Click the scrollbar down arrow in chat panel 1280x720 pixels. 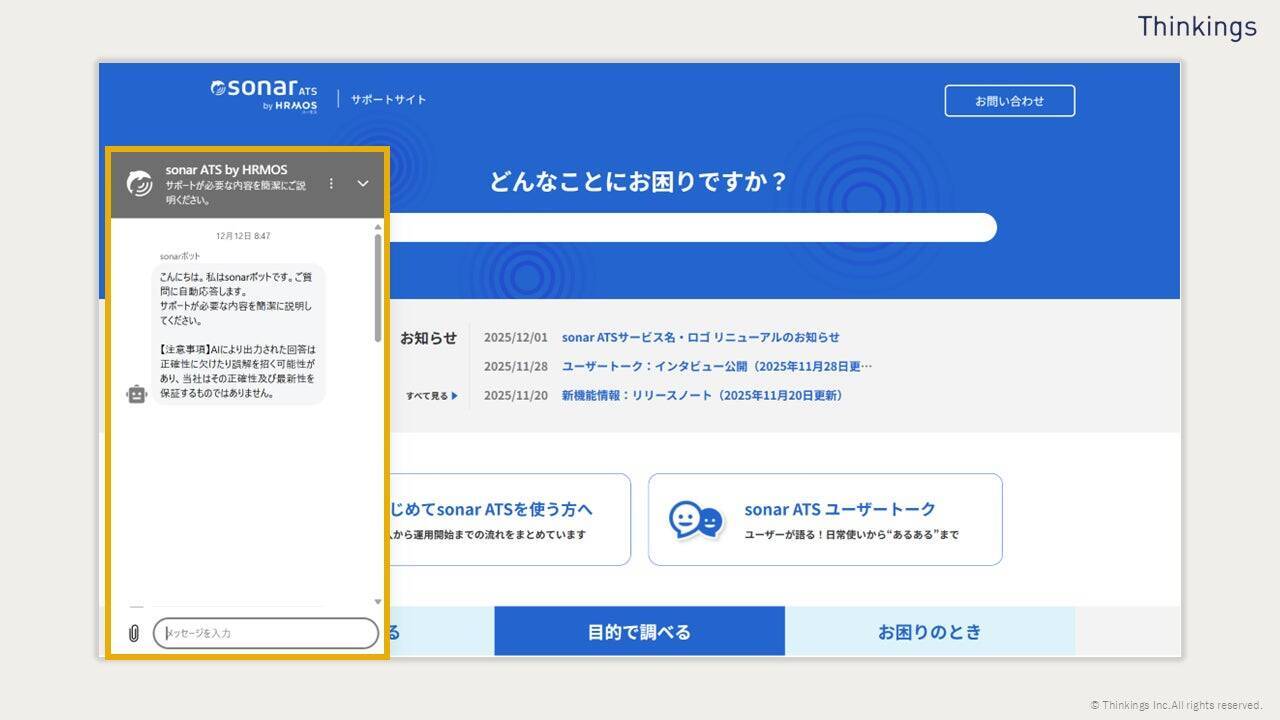[x=377, y=601]
